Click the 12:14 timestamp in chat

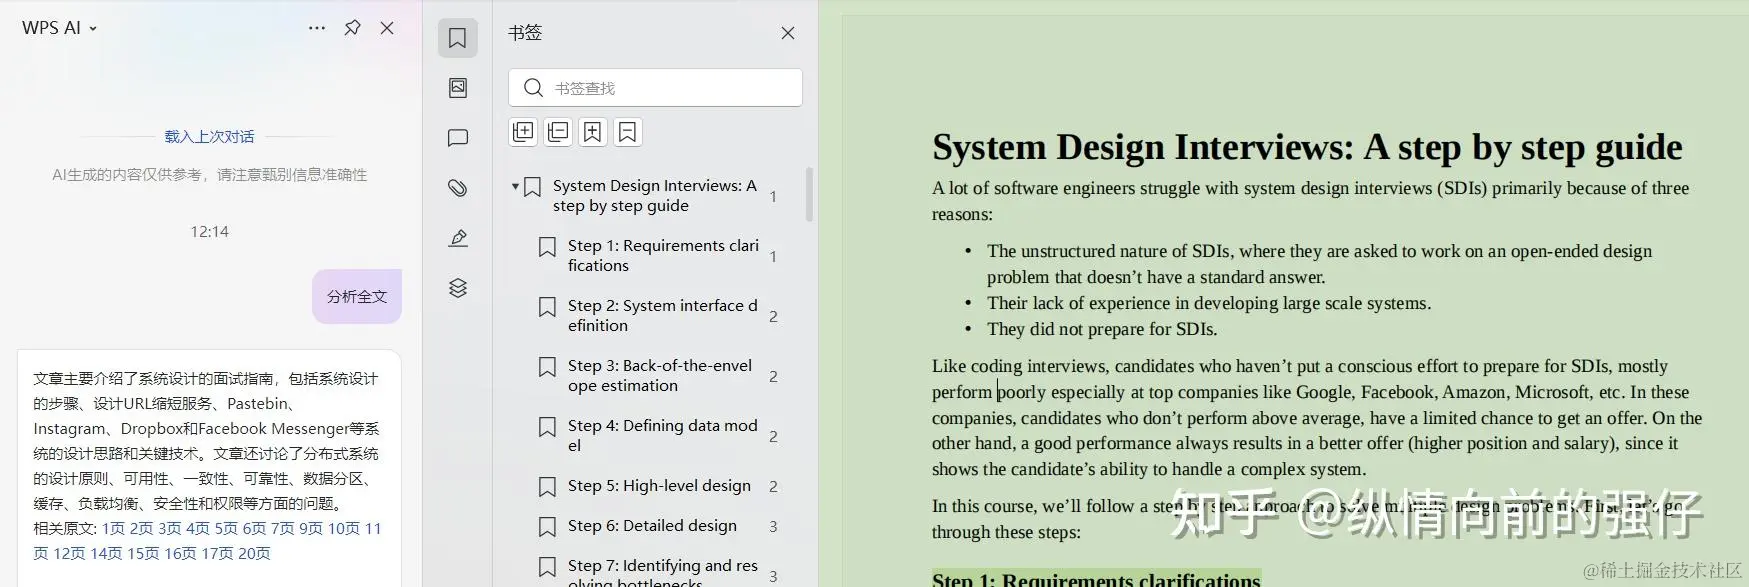click(x=209, y=231)
